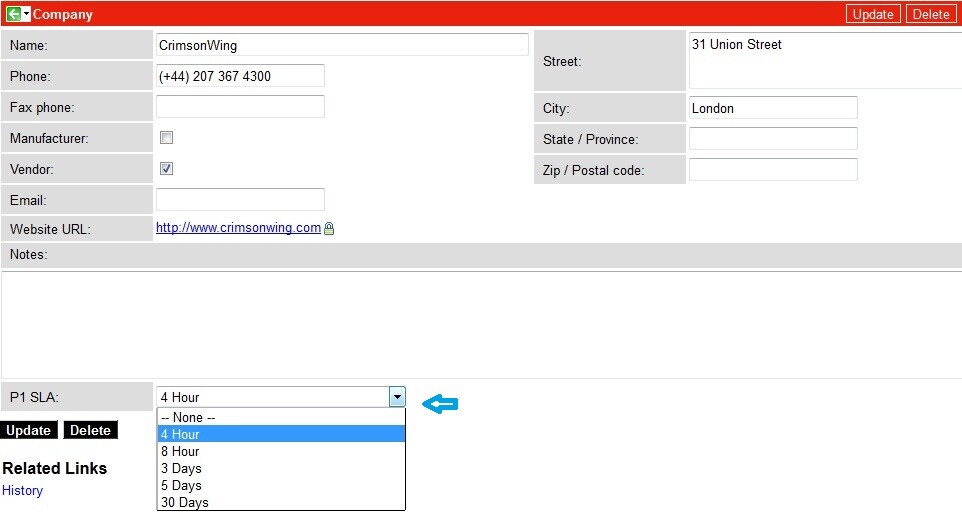Choose the '8 Hour' option
This screenshot has height=532, width=962.
pos(281,452)
